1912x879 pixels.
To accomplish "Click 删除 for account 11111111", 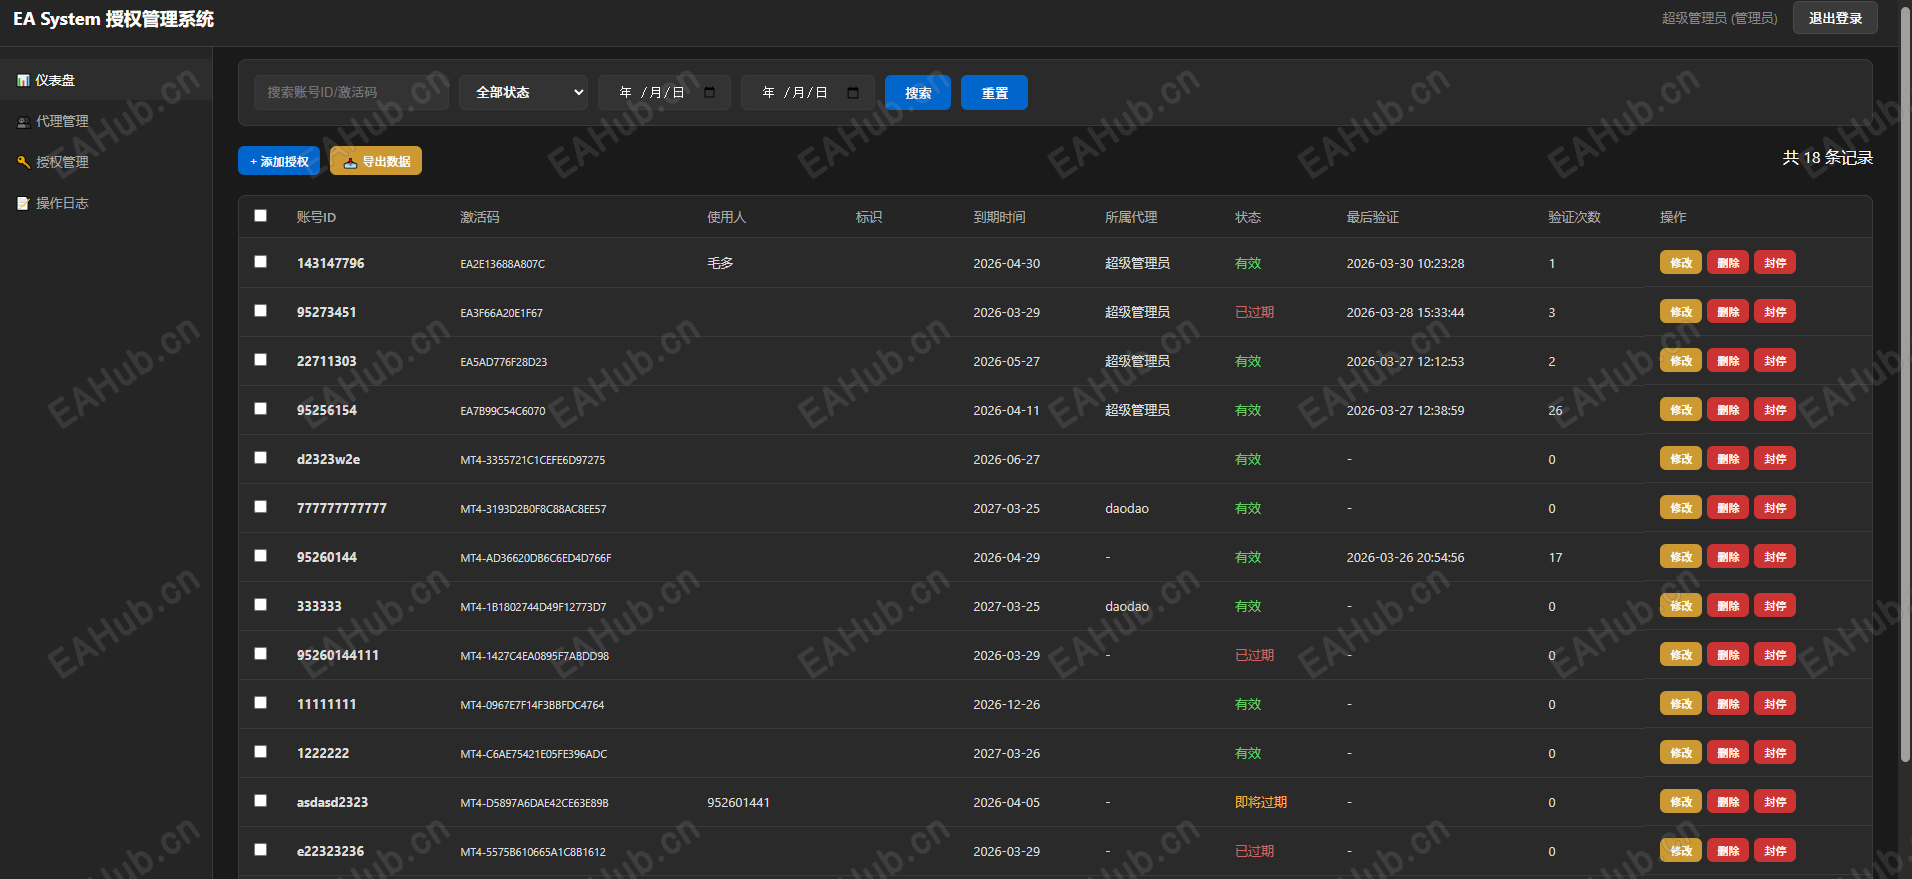I will click(x=1728, y=704).
